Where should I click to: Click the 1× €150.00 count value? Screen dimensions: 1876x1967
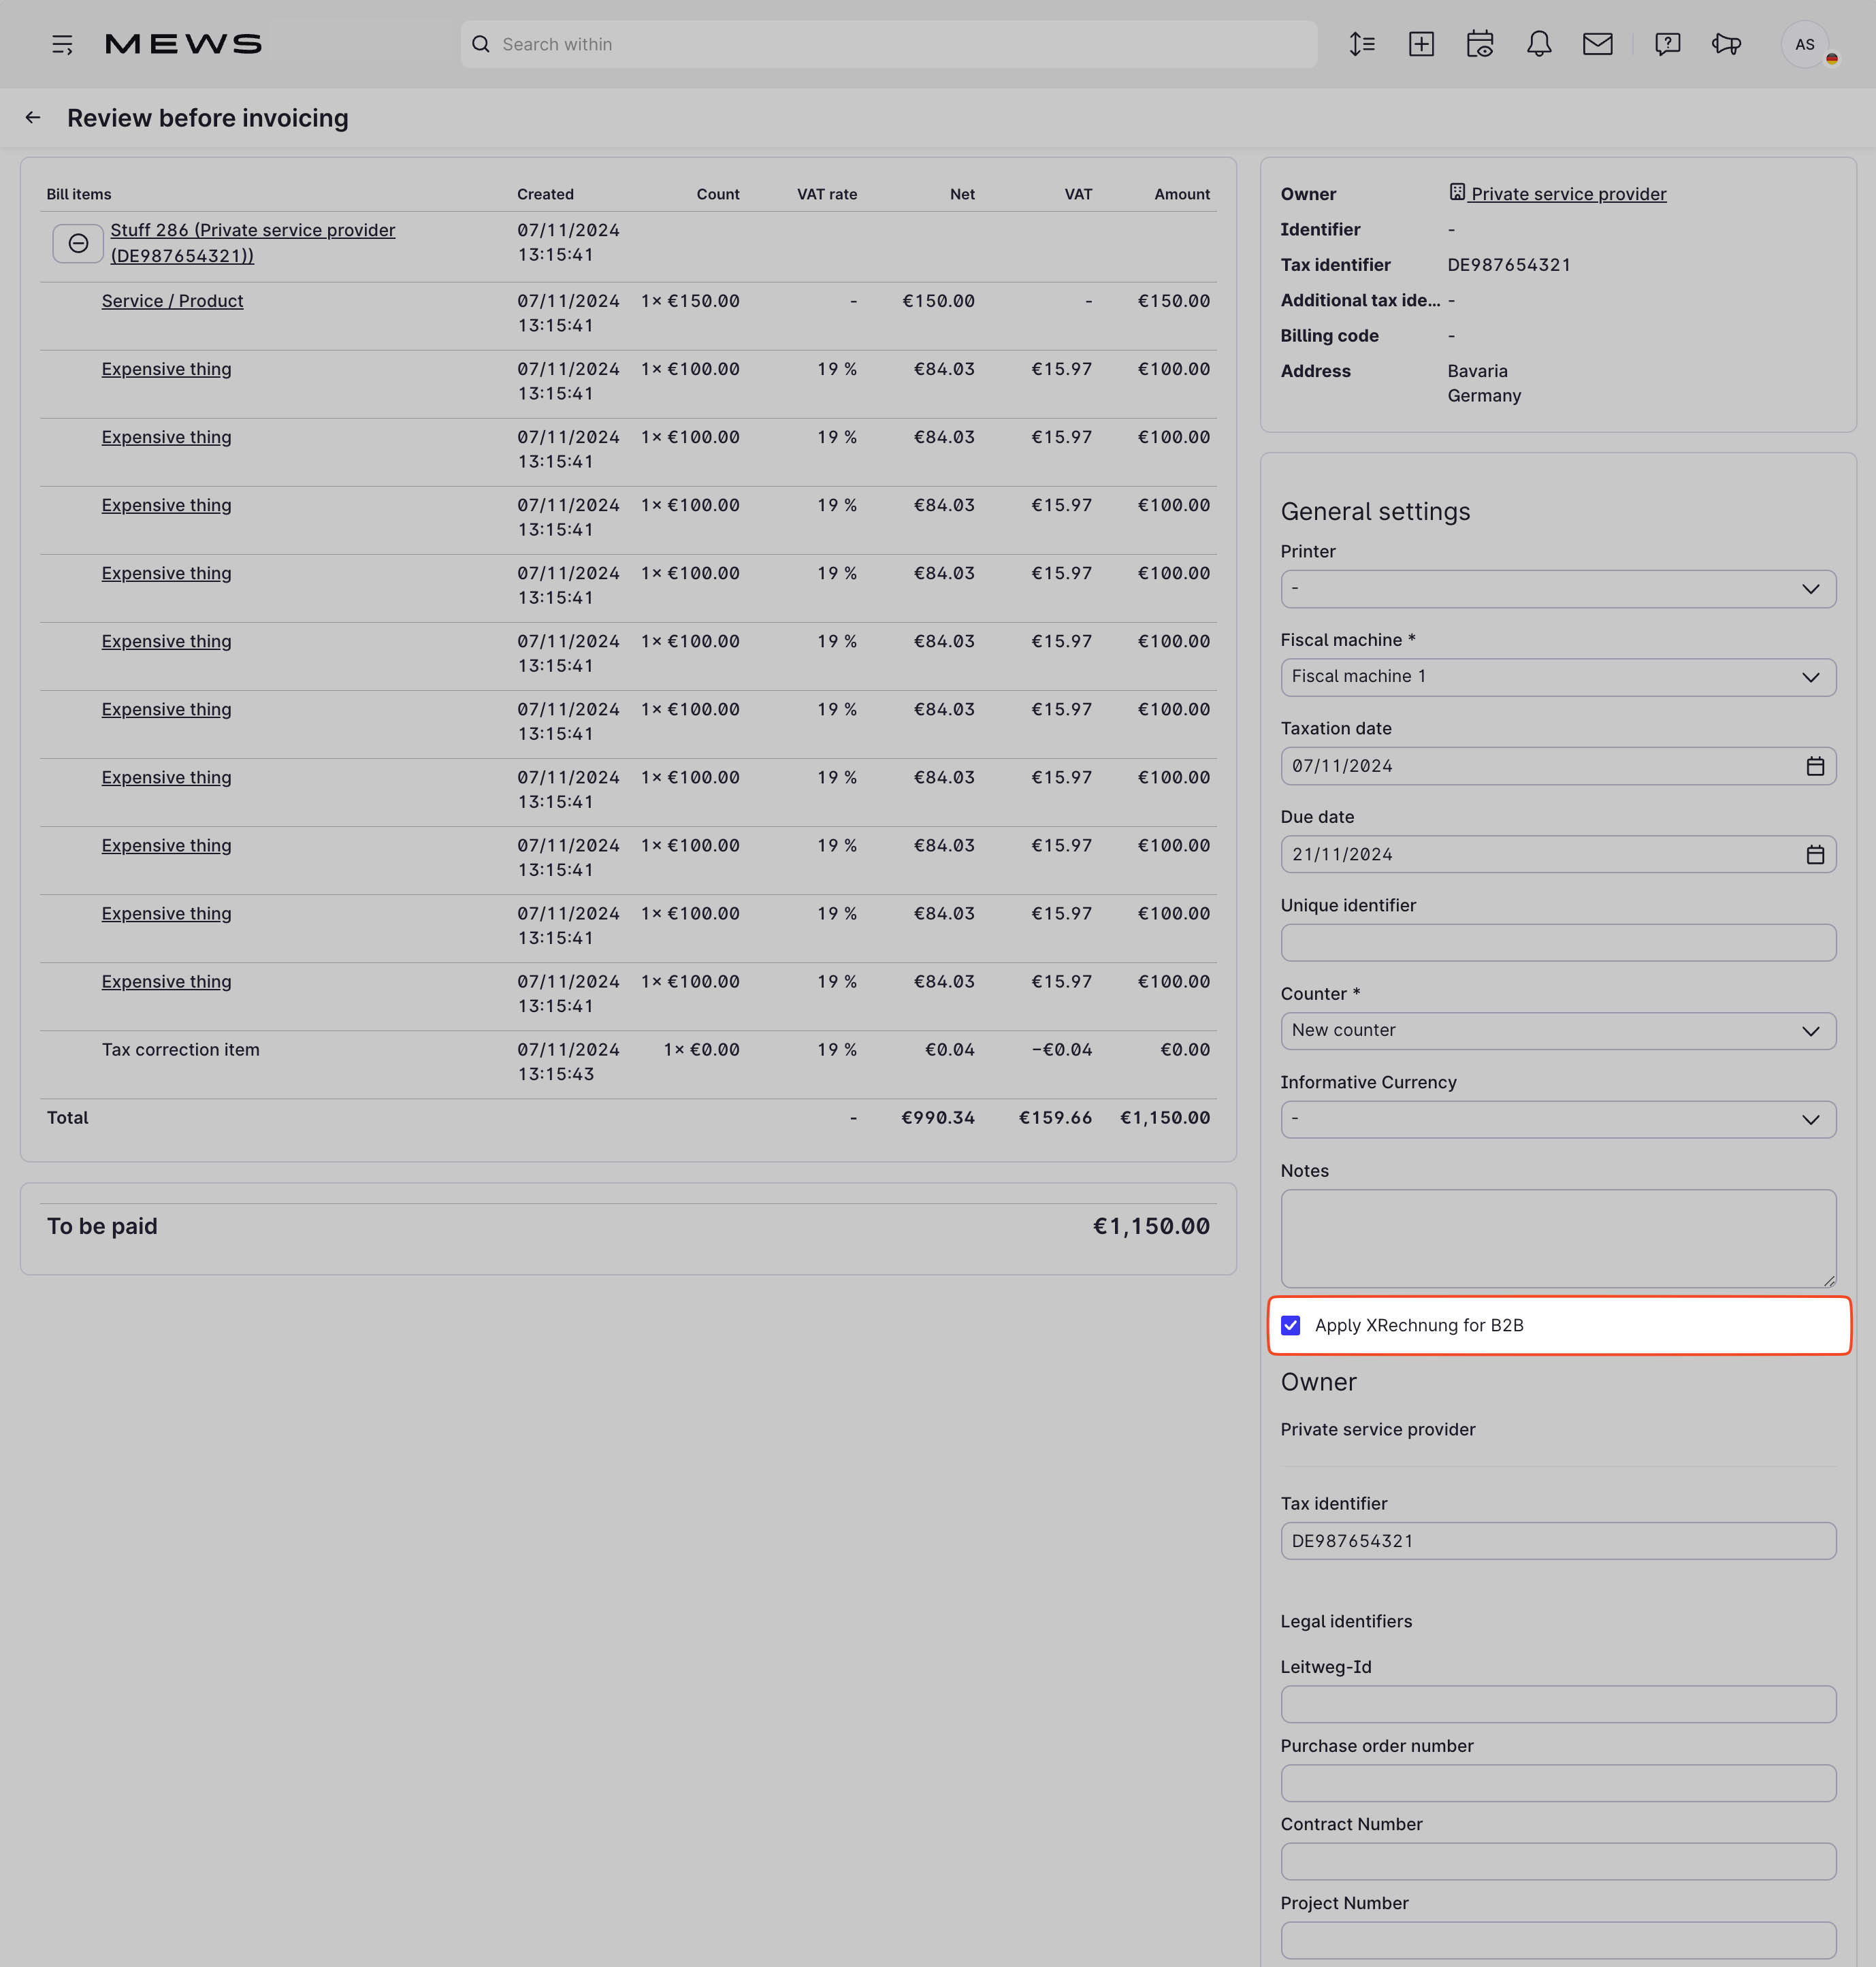pyautogui.click(x=690, y=301)
